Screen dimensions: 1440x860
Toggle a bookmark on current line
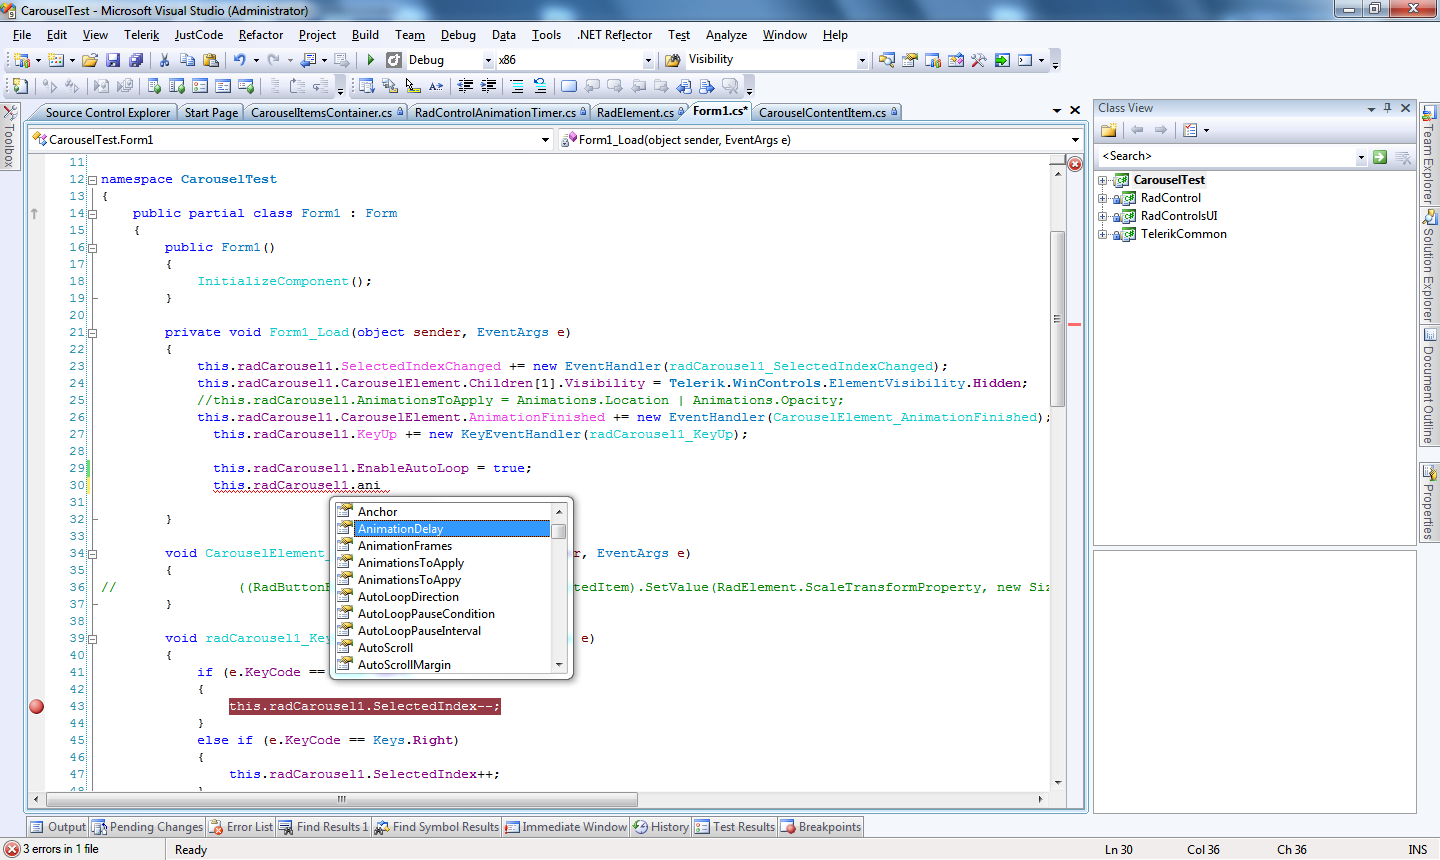click(x=569, y=86)
